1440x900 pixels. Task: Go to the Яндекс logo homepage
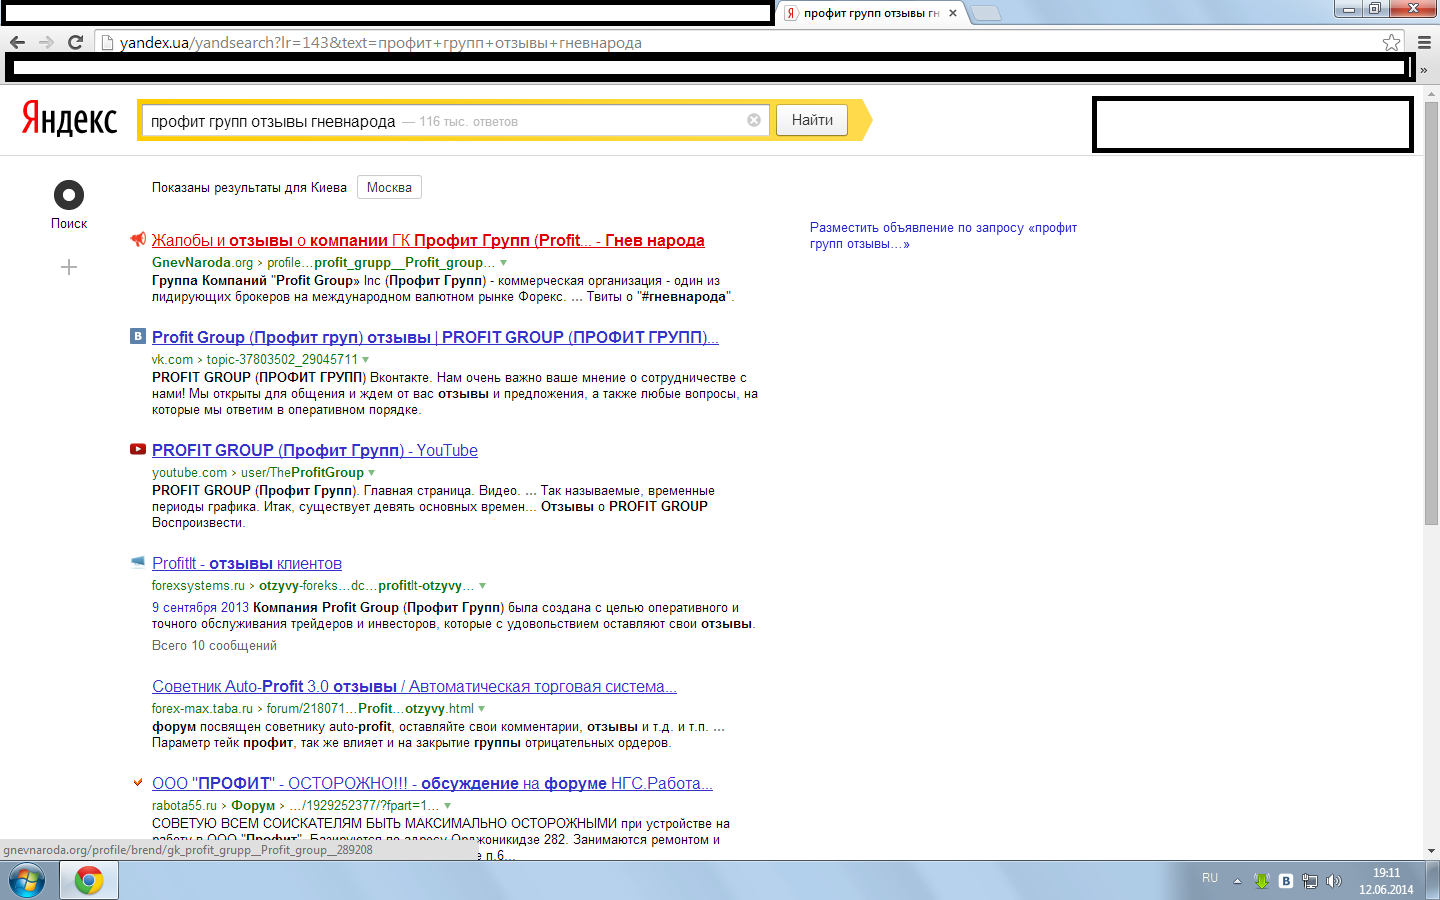point(69,119)
